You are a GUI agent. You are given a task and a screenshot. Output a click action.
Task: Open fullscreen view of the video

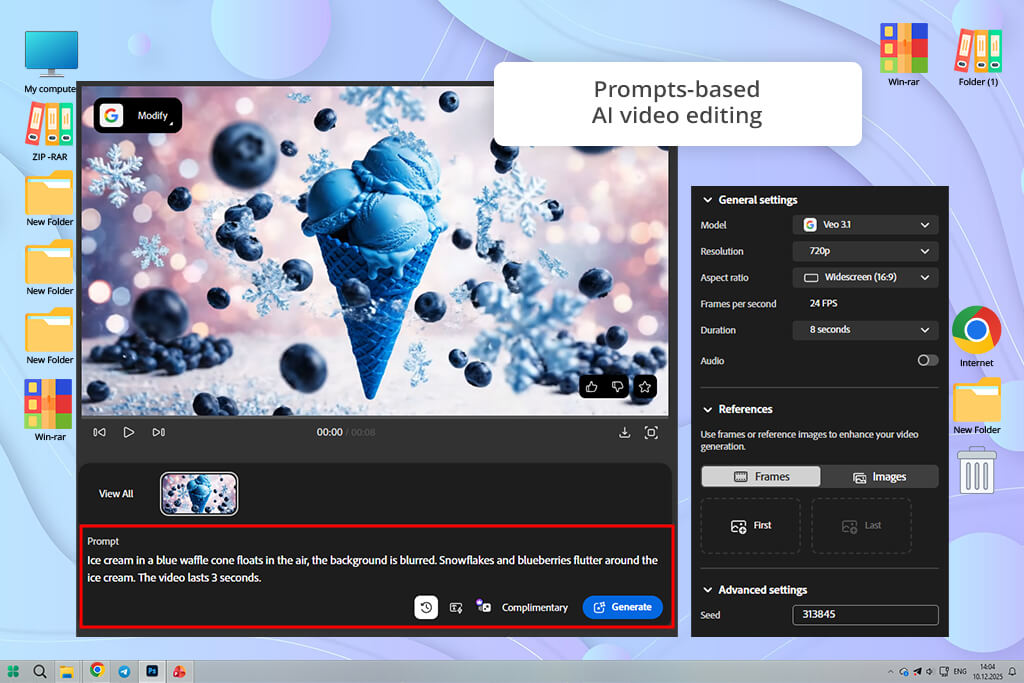[x=651, y=432]
